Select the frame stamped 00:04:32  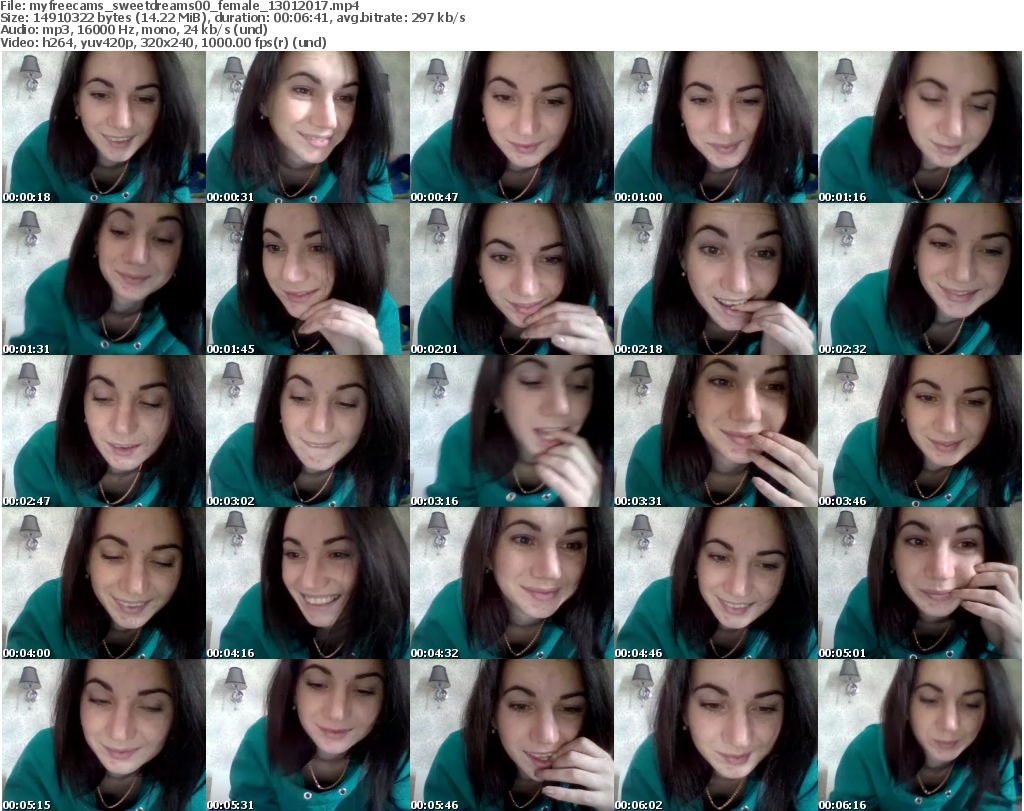pos(512,584)
